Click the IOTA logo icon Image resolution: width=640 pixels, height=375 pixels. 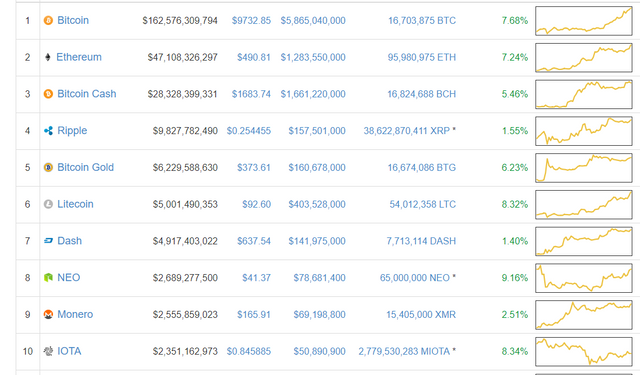pyautogui.click(x=48, y=351)
